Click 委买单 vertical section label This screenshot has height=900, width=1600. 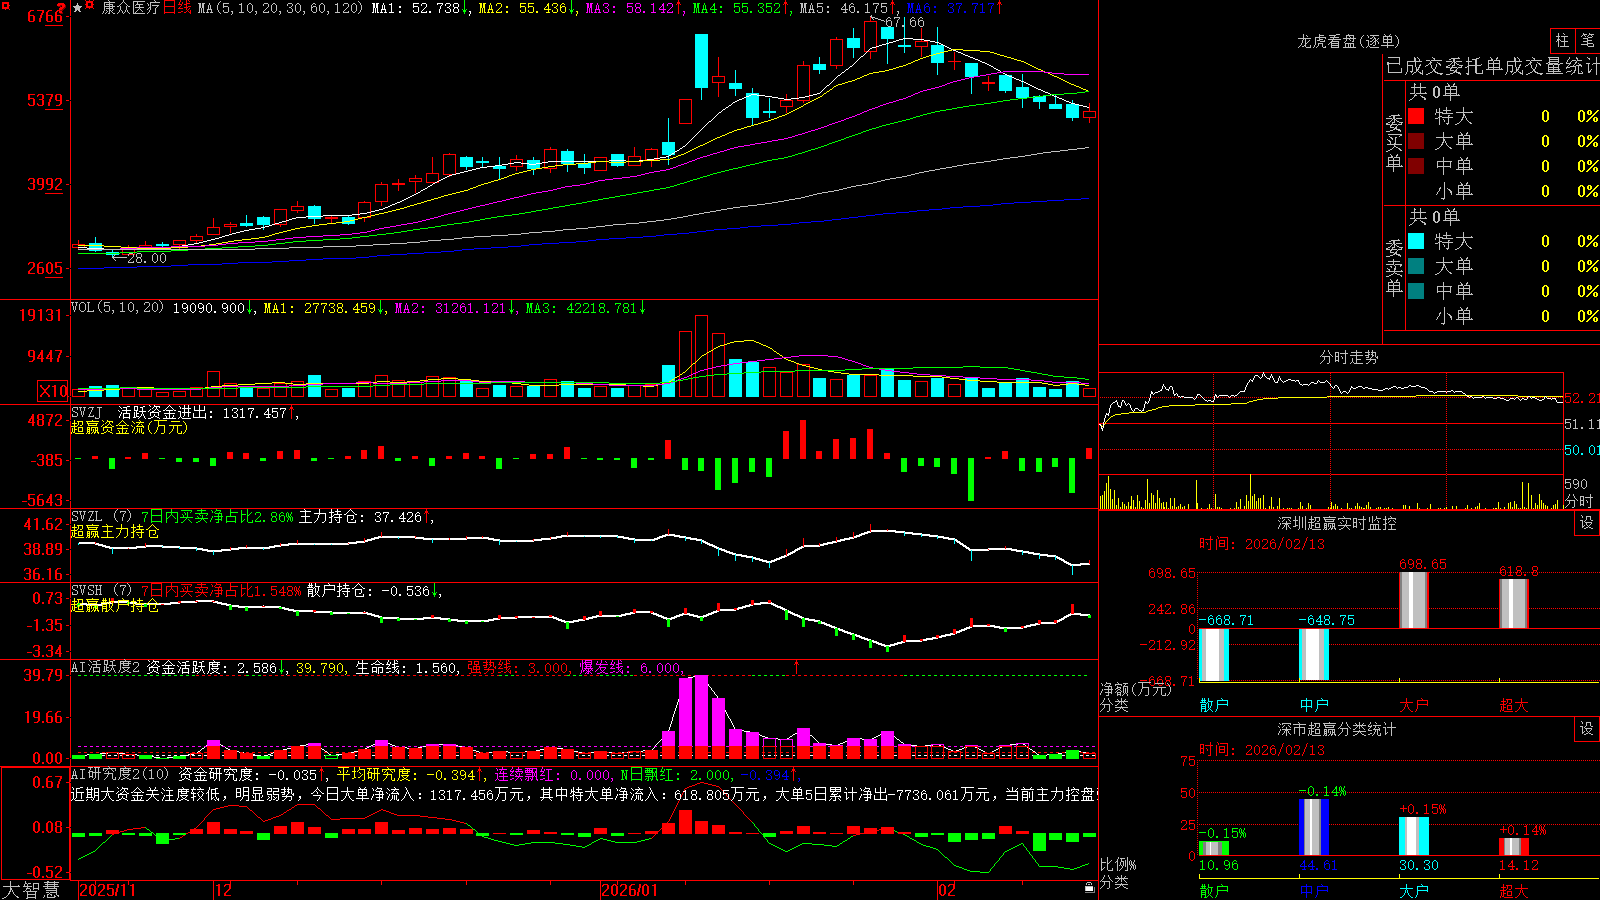tap(1394, 143)
